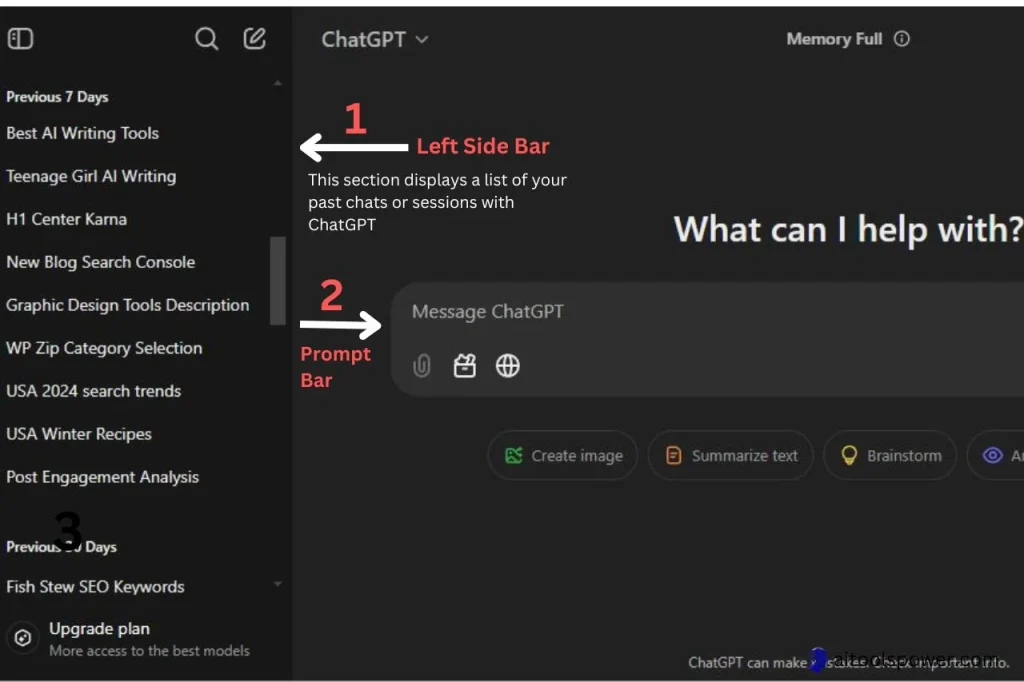This screenshot has width=1024, height=682.
Task: Click the Memory Full label
Action: 834,39
